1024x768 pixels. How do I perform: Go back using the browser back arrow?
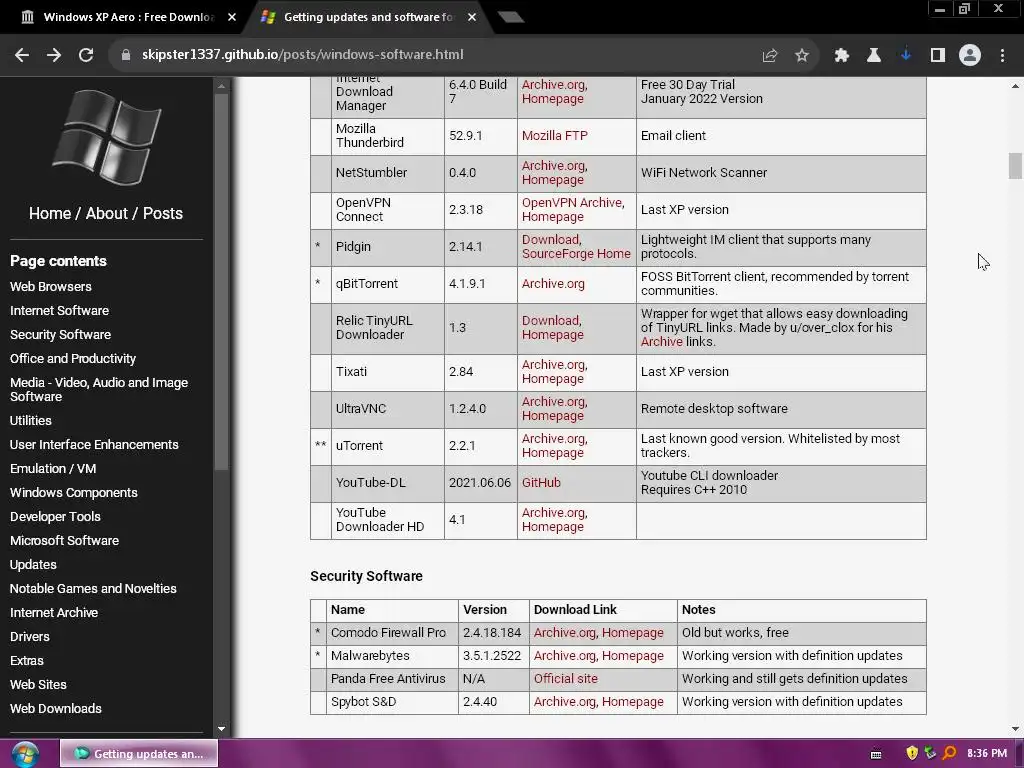click(22, 55)
